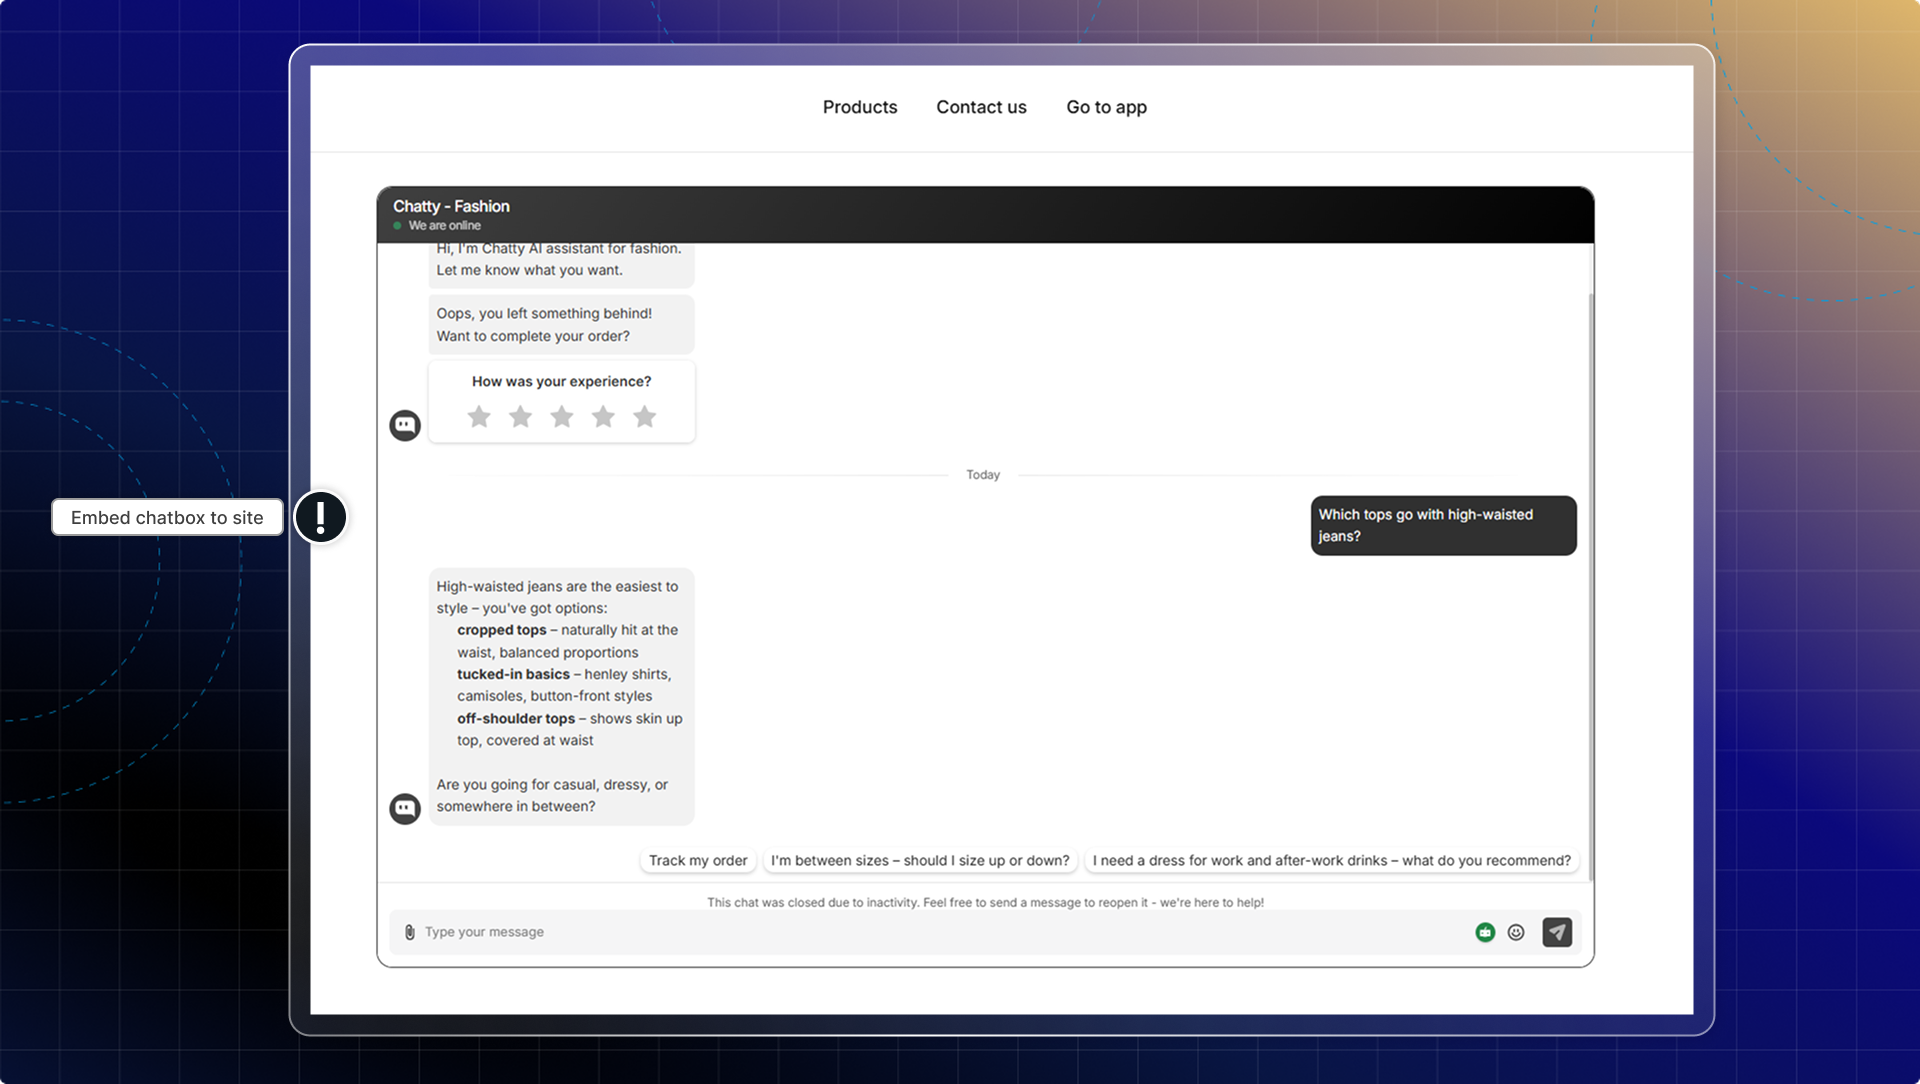
Task: Follow the Go to app link
Action: pos(1106,107)
